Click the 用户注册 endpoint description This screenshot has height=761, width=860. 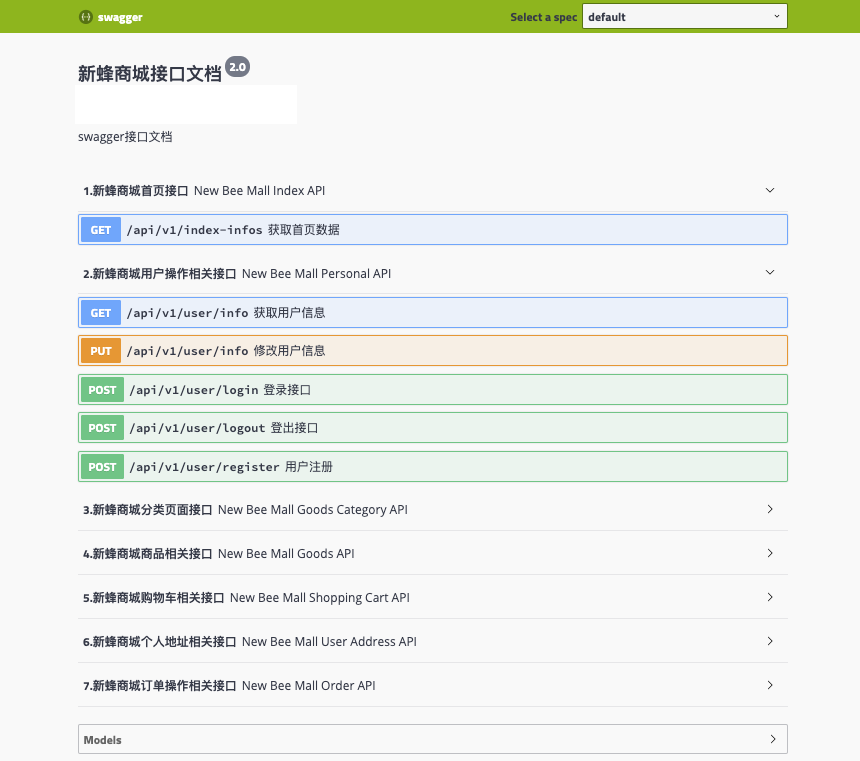tap(309, 466)
